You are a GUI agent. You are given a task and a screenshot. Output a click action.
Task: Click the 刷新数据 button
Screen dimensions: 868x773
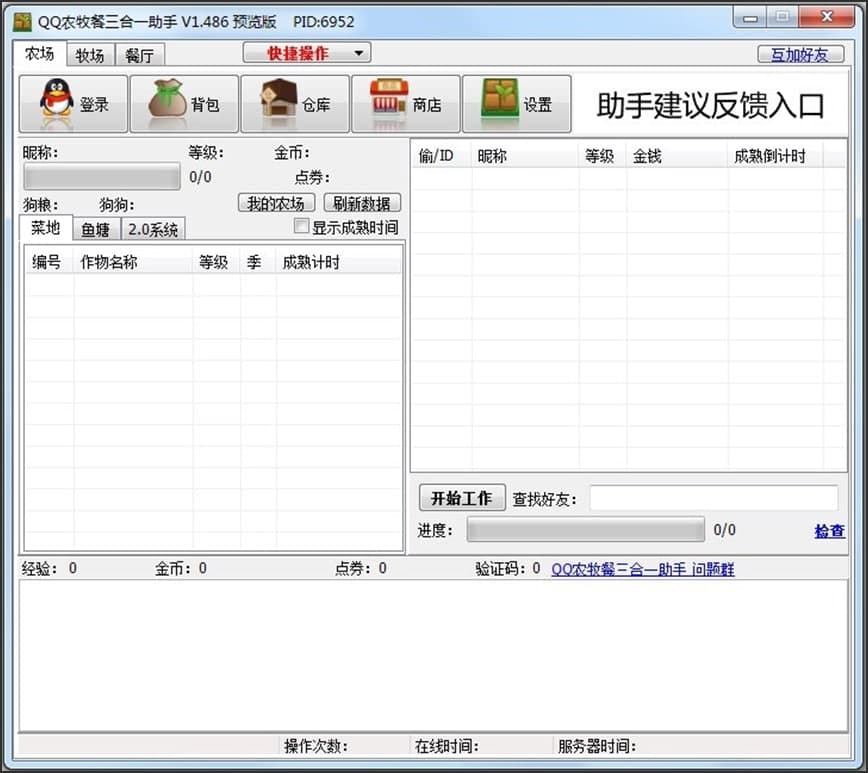[363, 202]
